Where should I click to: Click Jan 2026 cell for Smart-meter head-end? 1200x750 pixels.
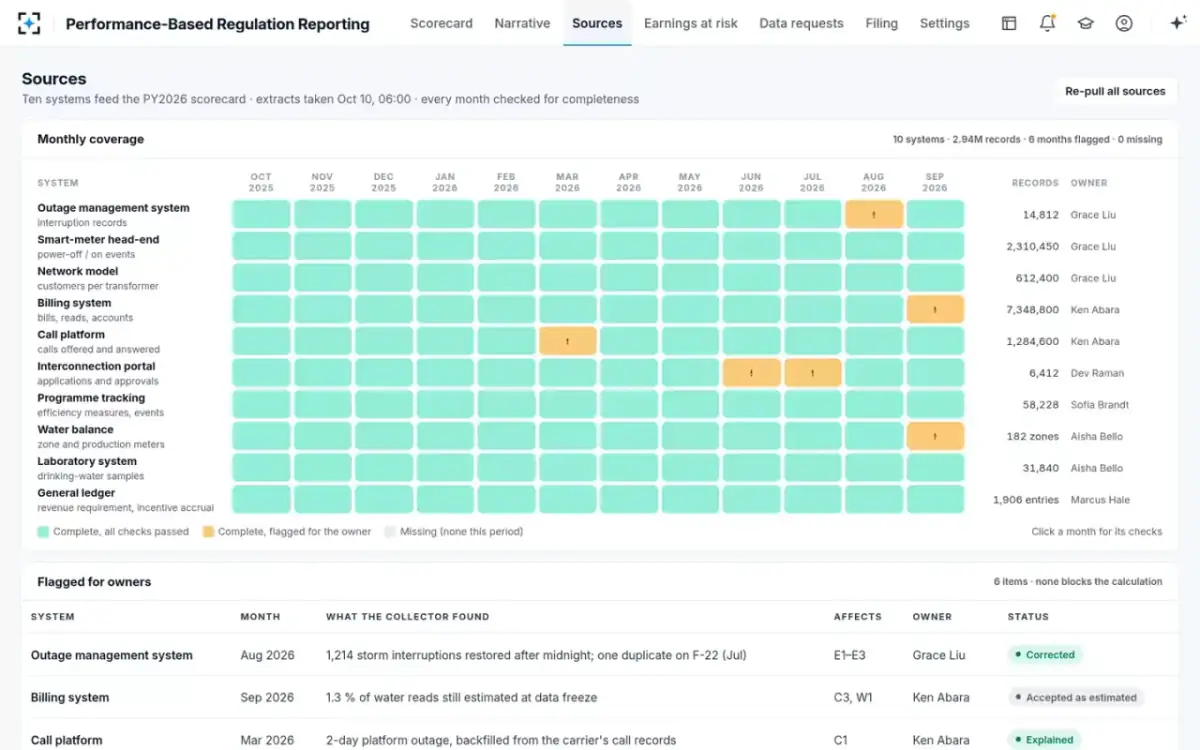tap(445, 246)
